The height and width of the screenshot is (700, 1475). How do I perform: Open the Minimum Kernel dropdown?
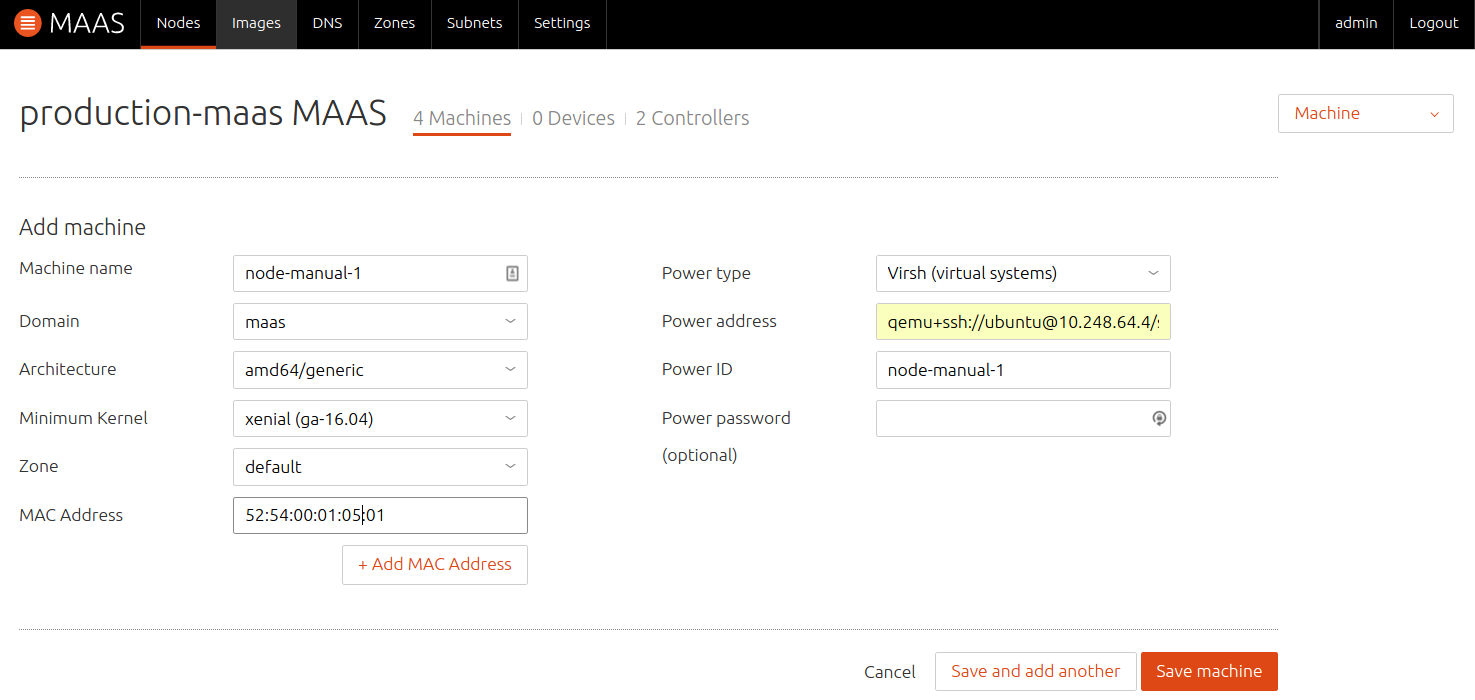click(380, 419)
